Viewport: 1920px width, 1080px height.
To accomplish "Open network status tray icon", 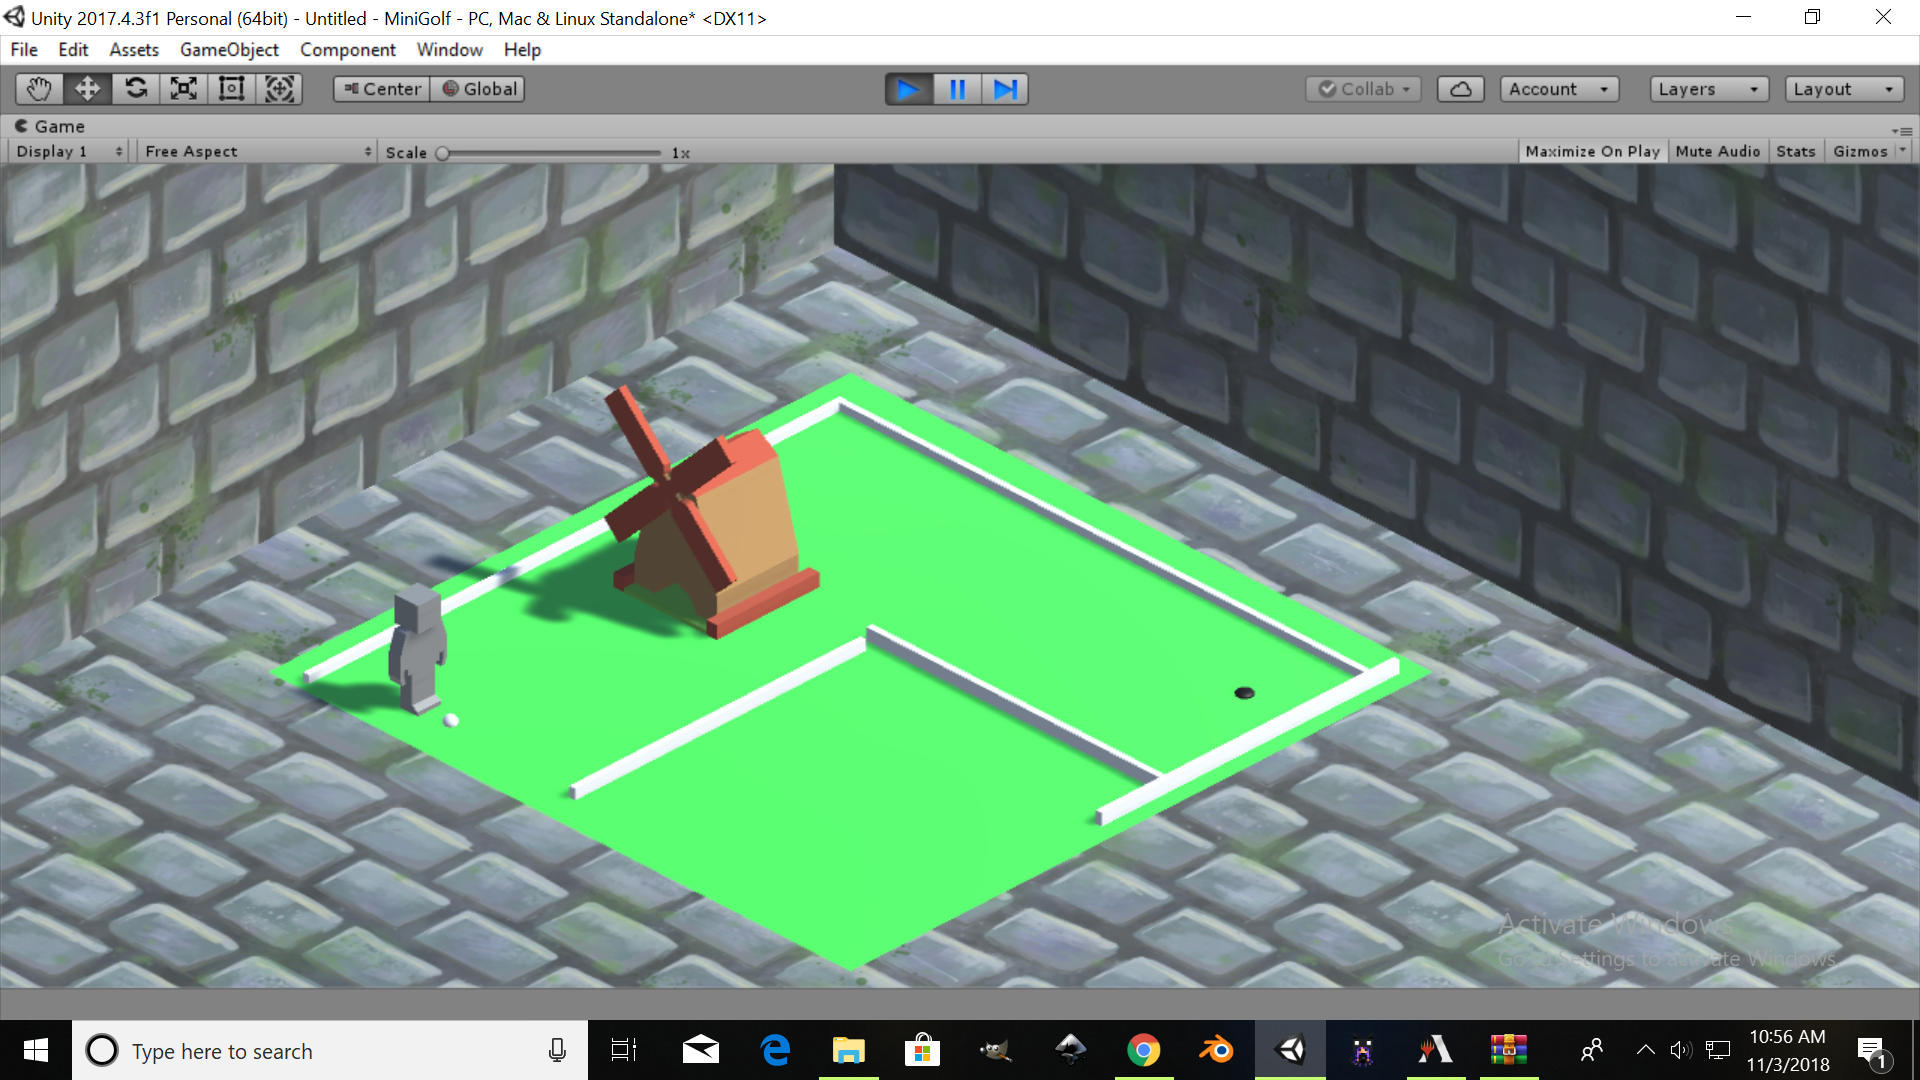I will click(1718, 1050).
